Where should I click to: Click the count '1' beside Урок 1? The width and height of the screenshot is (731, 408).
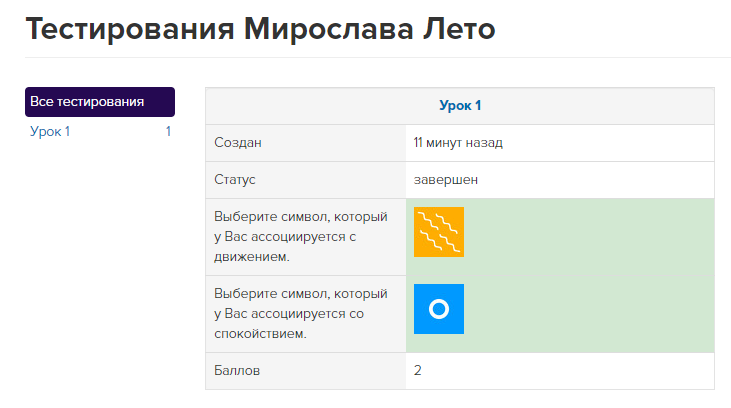tap(168, 131)
